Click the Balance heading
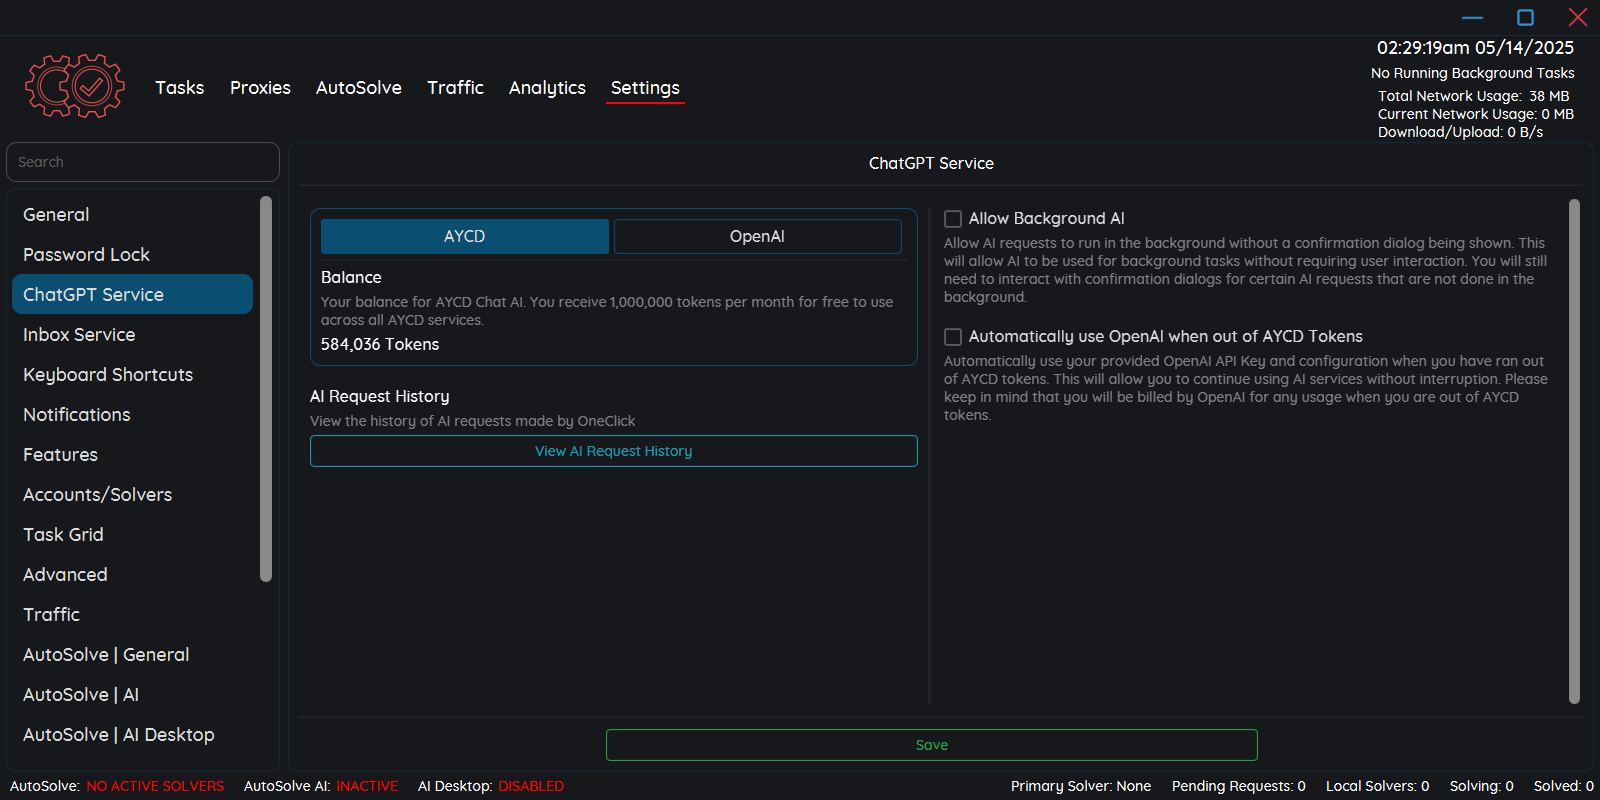 pos(351,277)
